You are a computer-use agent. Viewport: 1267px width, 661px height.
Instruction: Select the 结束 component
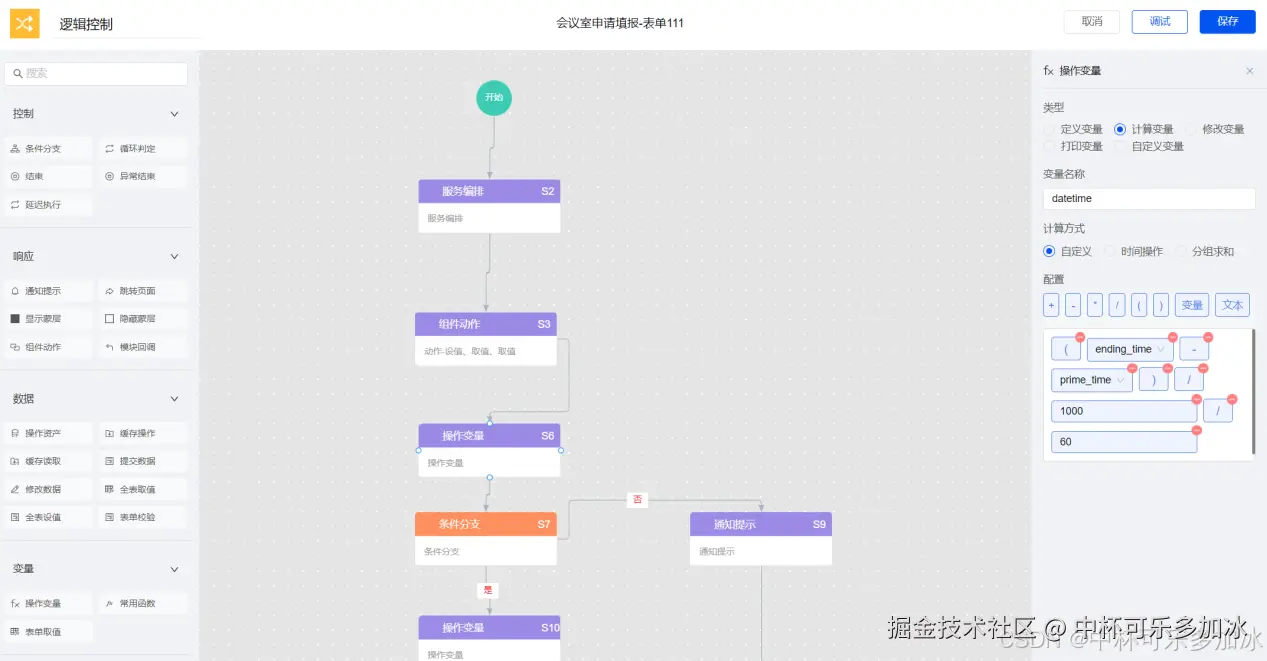click(x=48, y=177)
